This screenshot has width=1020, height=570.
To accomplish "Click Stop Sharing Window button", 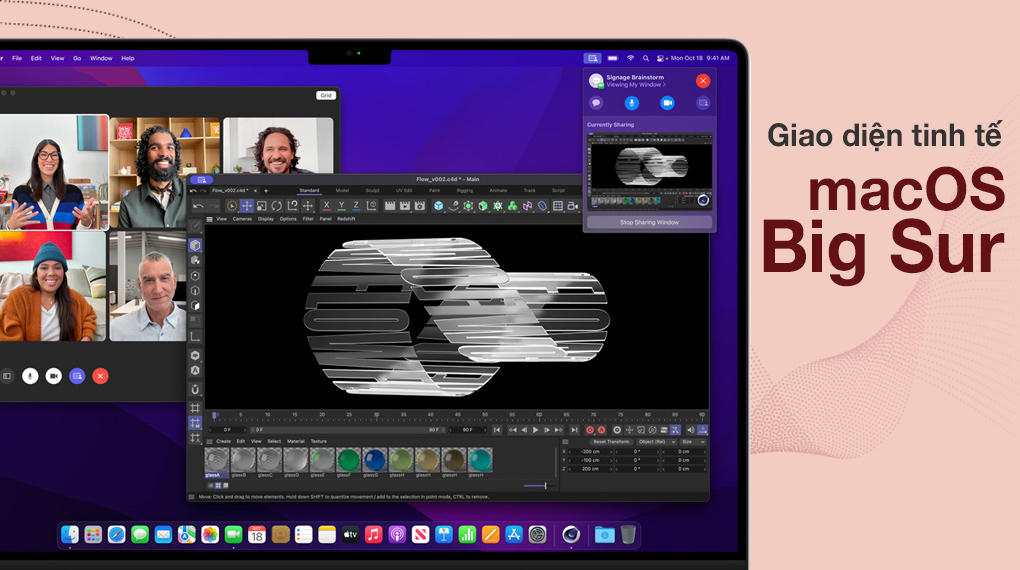I will coord(649,223).
